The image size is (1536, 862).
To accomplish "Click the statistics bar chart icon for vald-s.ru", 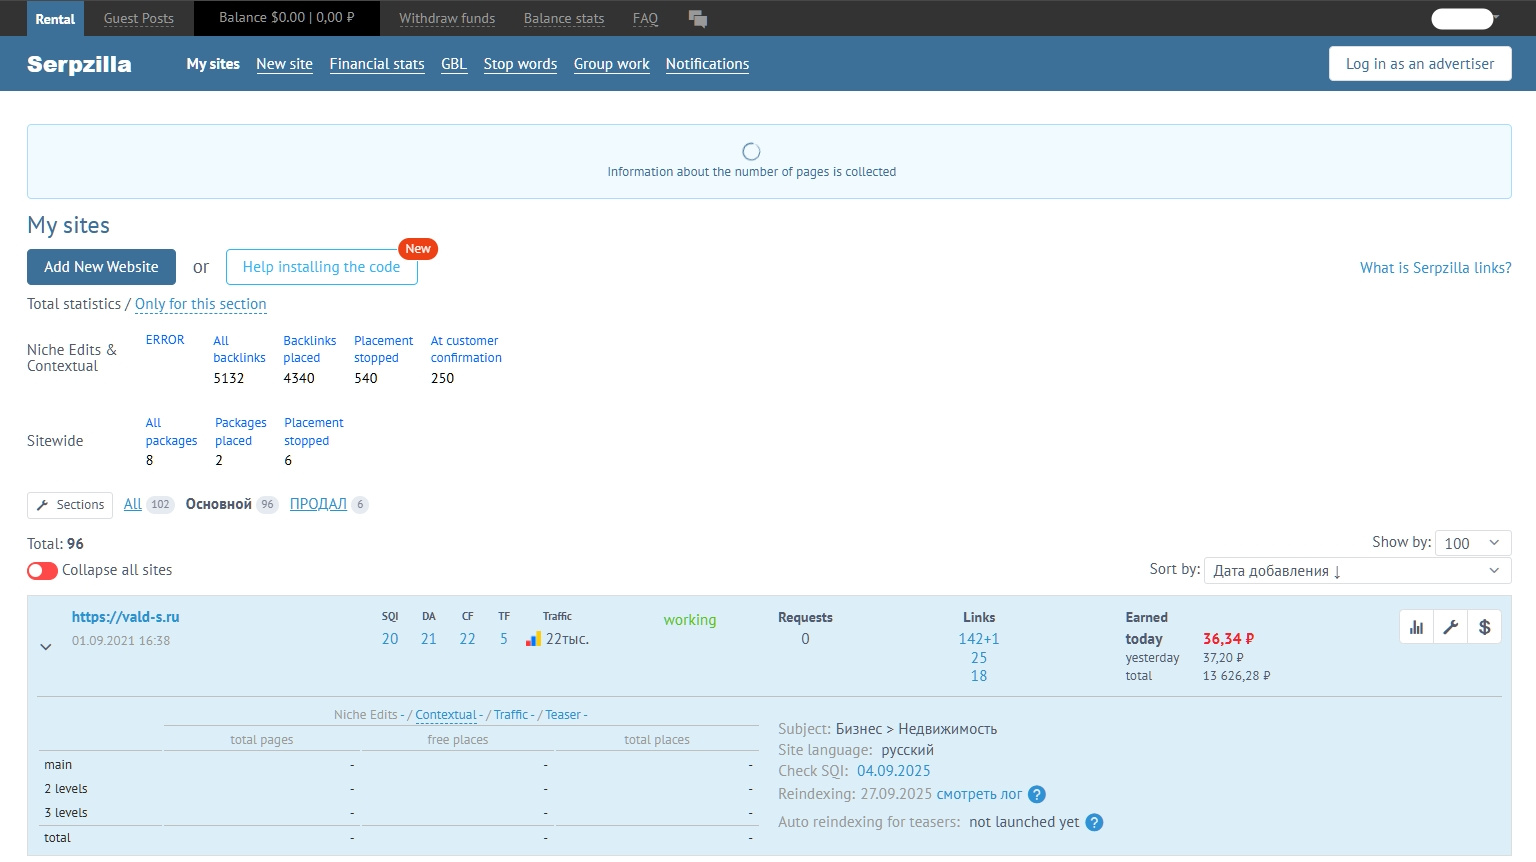I will 1416,627.
